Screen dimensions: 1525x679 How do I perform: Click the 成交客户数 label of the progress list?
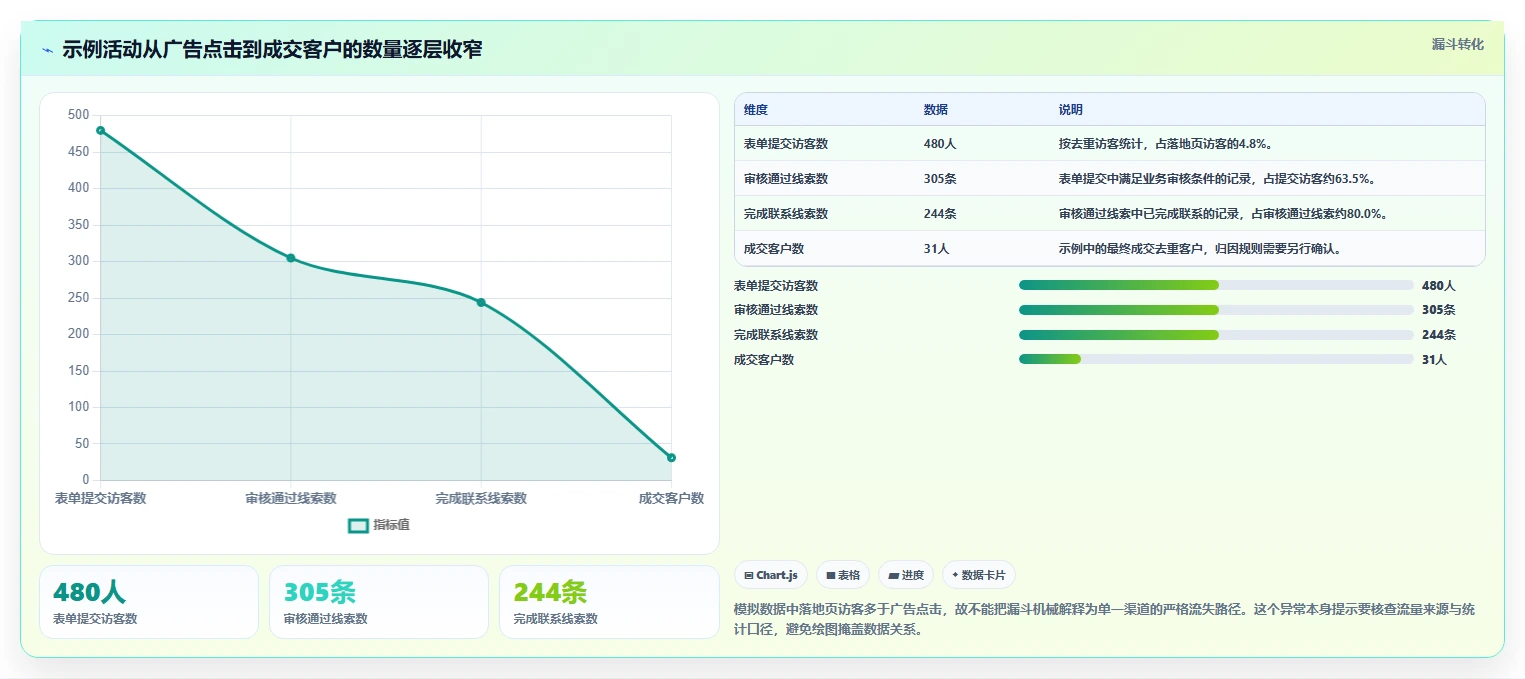coord(764,360)
